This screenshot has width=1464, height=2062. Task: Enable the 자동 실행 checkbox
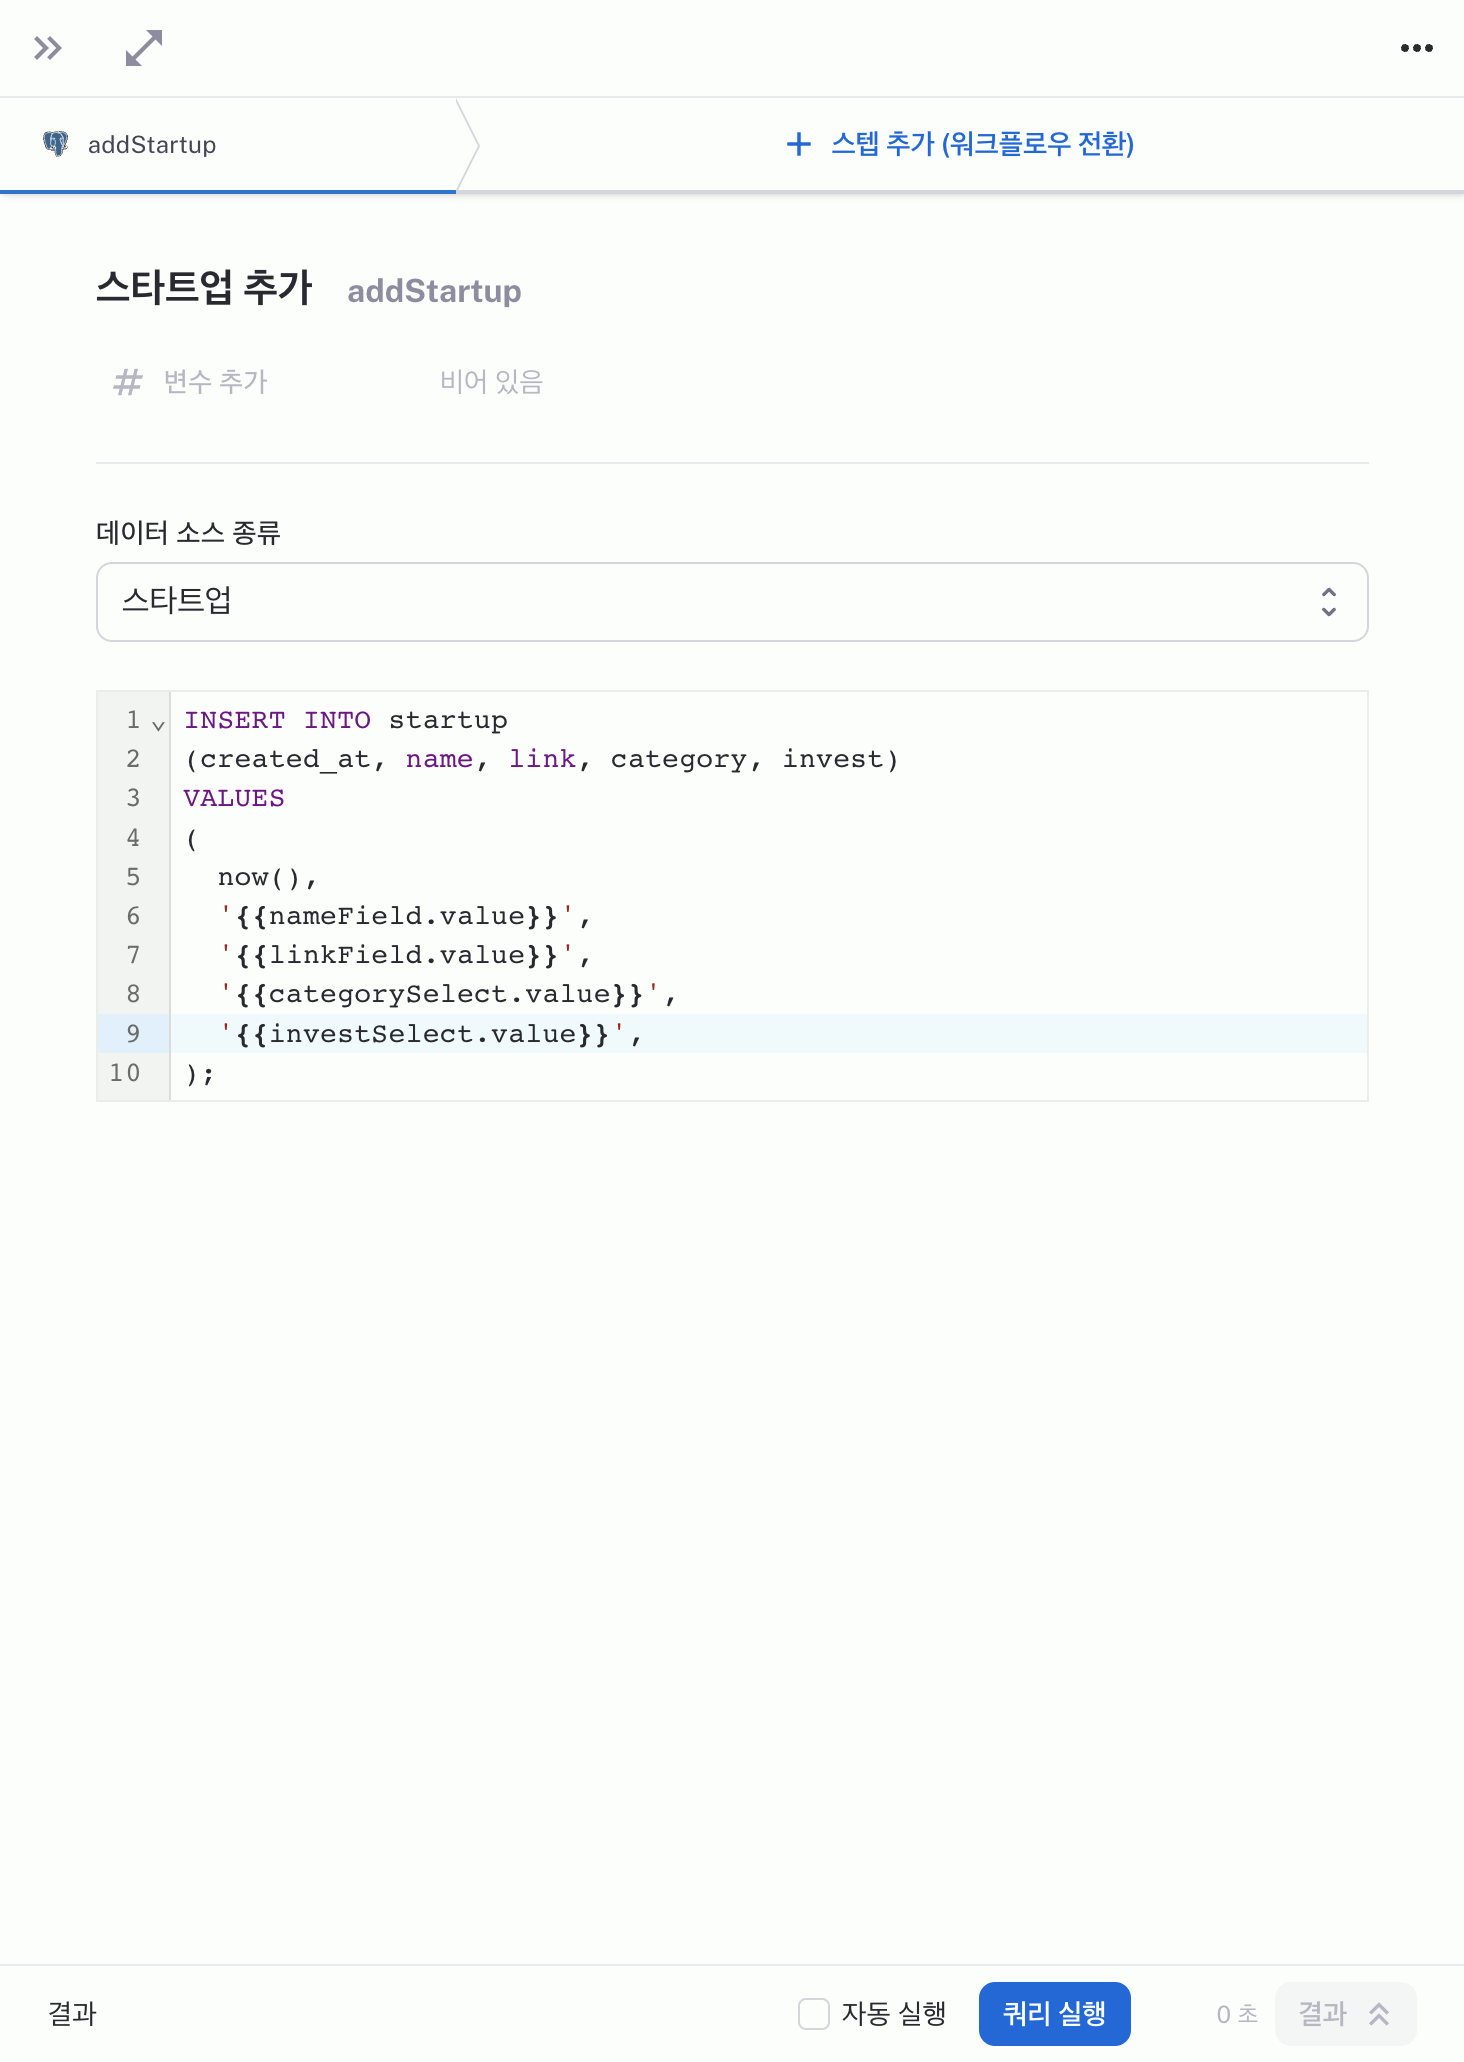(x=814, y=2014)
